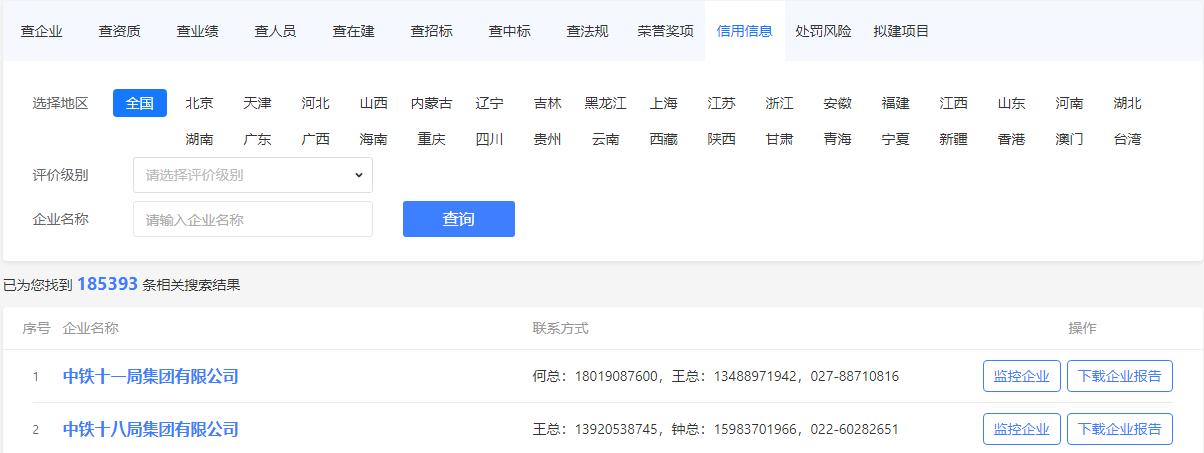
Task: Choose the 山西 region
Action: [373, 103]
